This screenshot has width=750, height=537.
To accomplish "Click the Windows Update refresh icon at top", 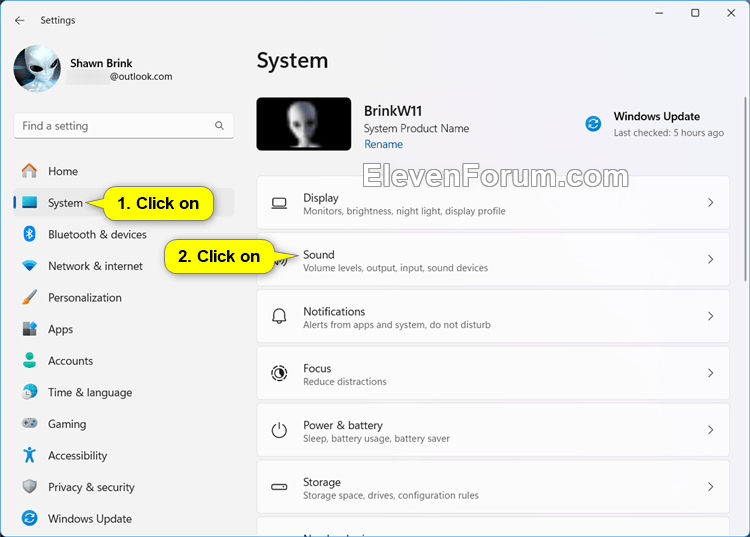I will [x=593, y=124].
